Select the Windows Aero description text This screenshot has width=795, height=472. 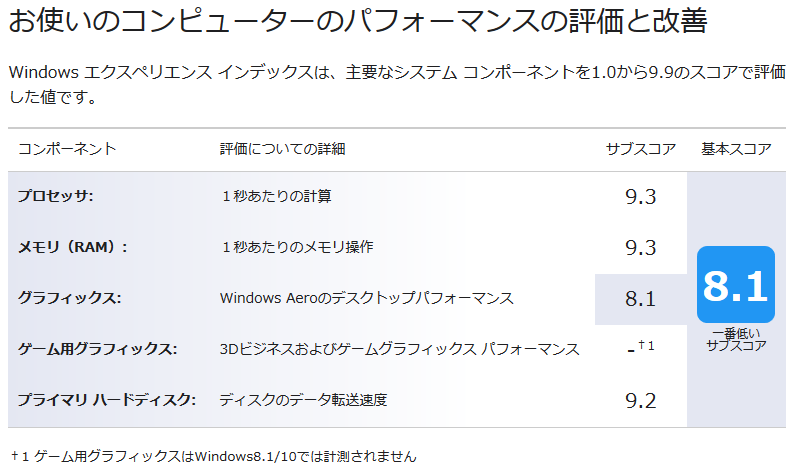click(x=367, y=298)
